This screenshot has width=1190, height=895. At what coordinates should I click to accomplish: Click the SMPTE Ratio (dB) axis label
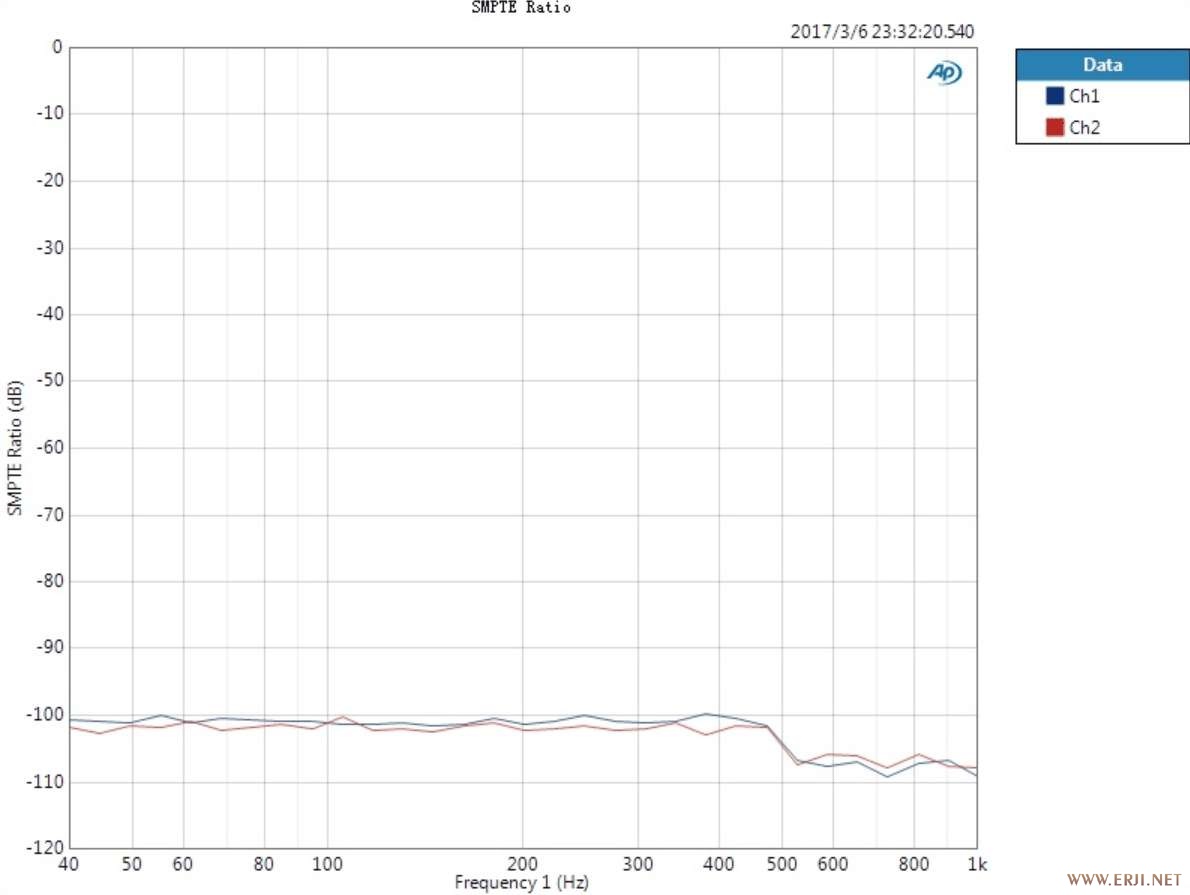pos(14,448)
